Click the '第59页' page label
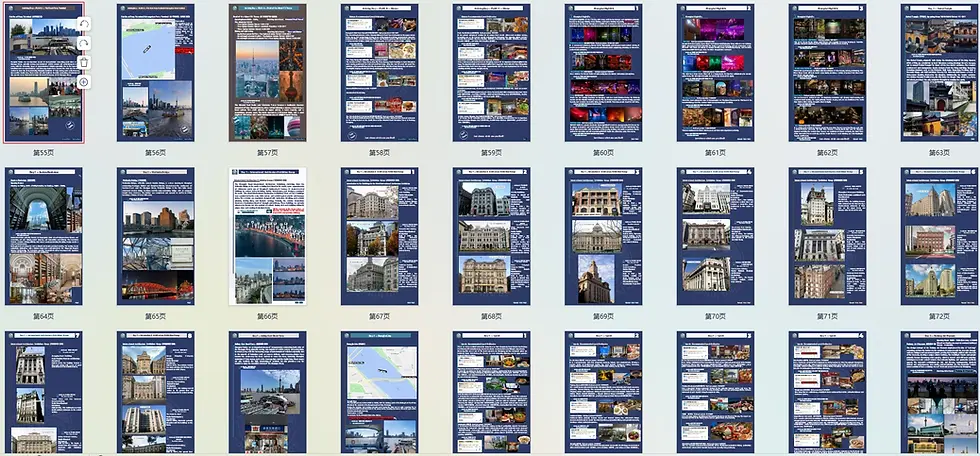Screen dimensions: 980x456 tap(491, 152)
